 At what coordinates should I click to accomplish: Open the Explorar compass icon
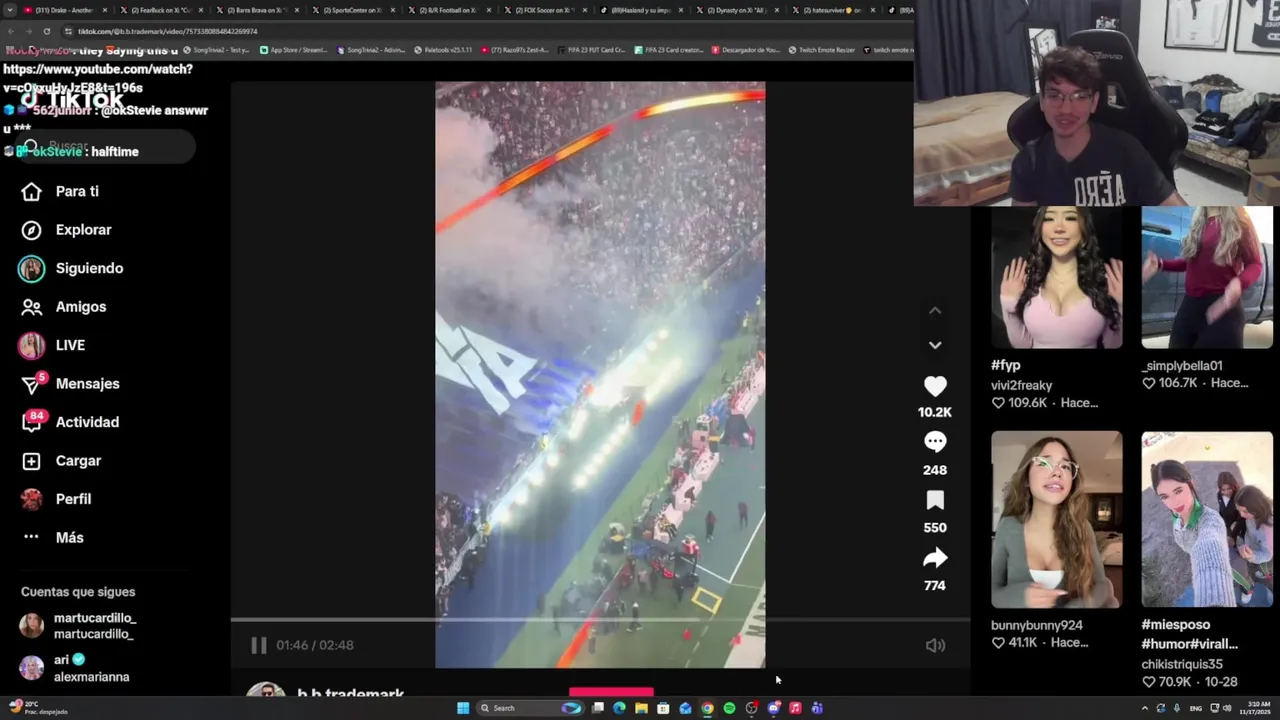pos(32,230)
